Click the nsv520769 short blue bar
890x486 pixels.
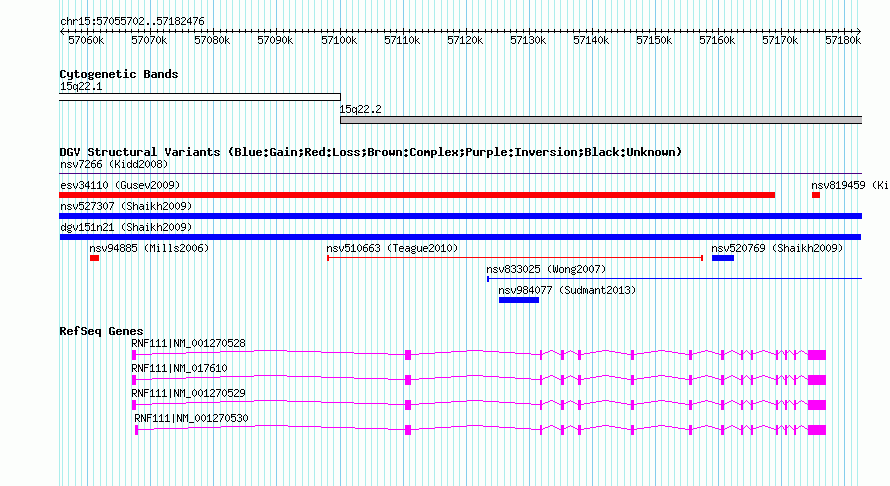click(x=723, y=258)
